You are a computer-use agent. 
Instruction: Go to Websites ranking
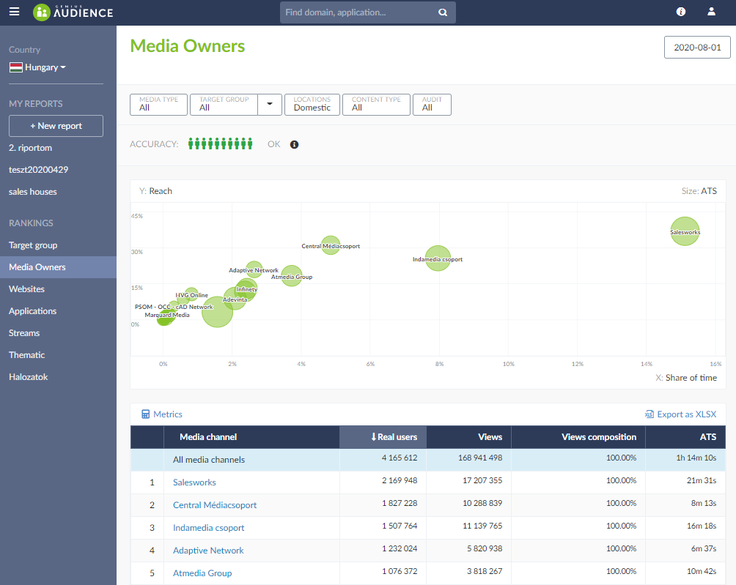[27, 289]
